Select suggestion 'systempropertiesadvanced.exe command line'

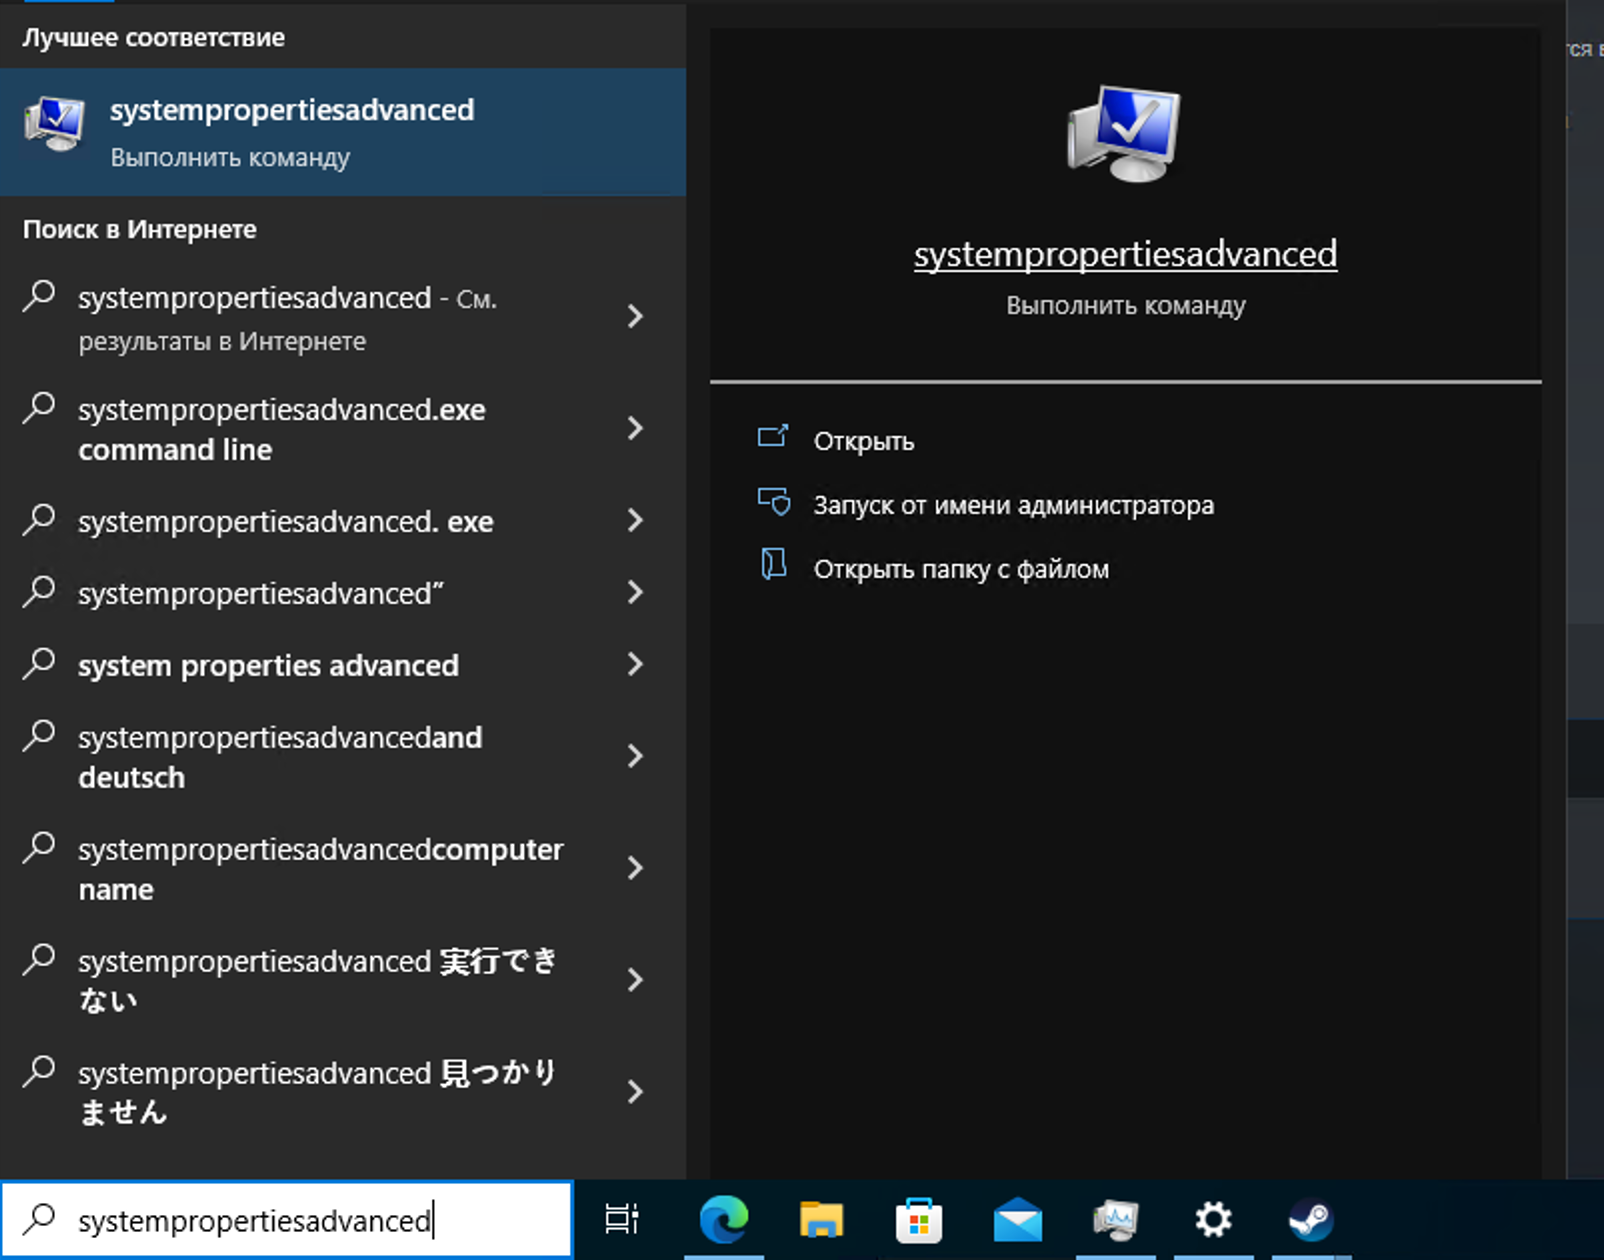pyautogui.click(x=343, y=429)
